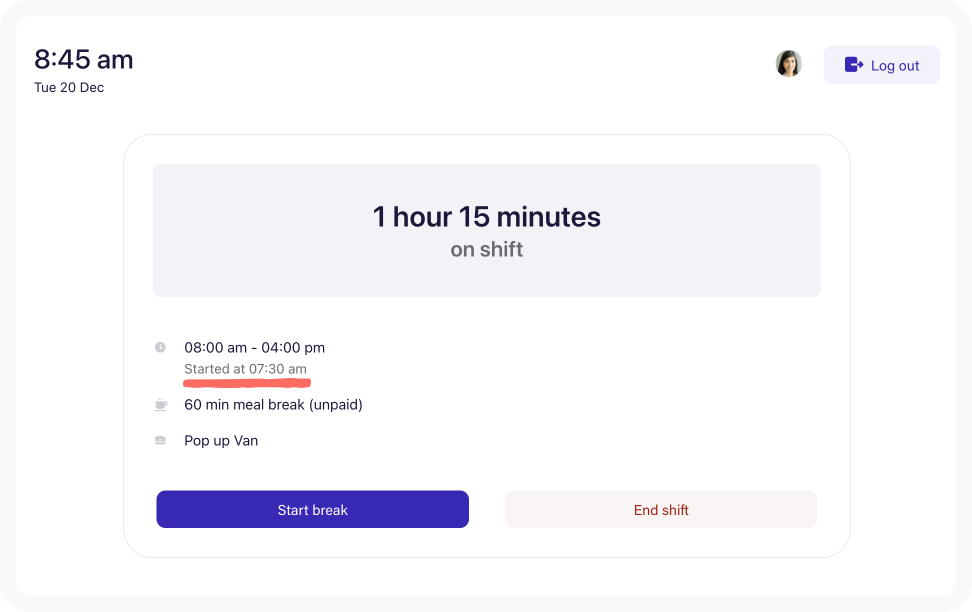
Task: Click the clock icon beside shift hours
Action: coord(160,347)
